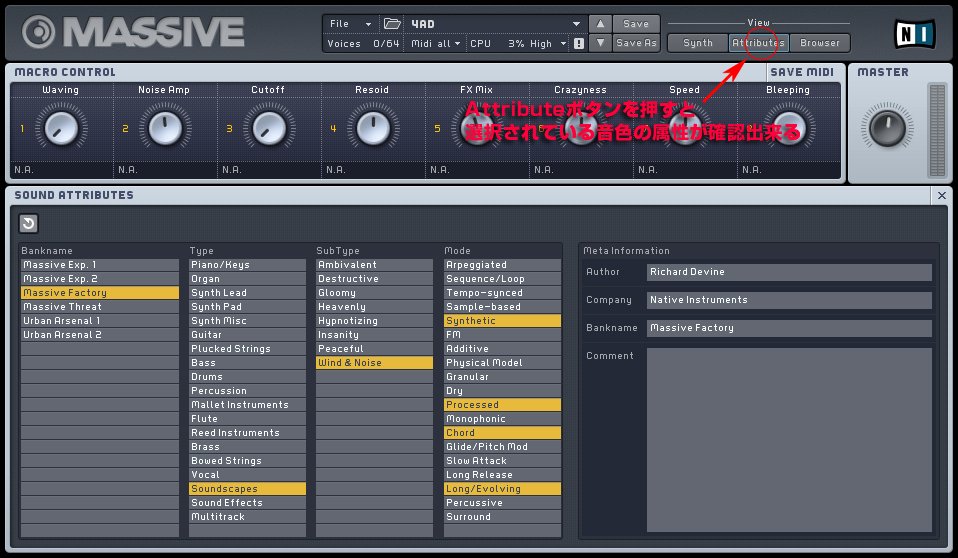Toggle the Hypnotizing subtype

(x=375, y=321)
